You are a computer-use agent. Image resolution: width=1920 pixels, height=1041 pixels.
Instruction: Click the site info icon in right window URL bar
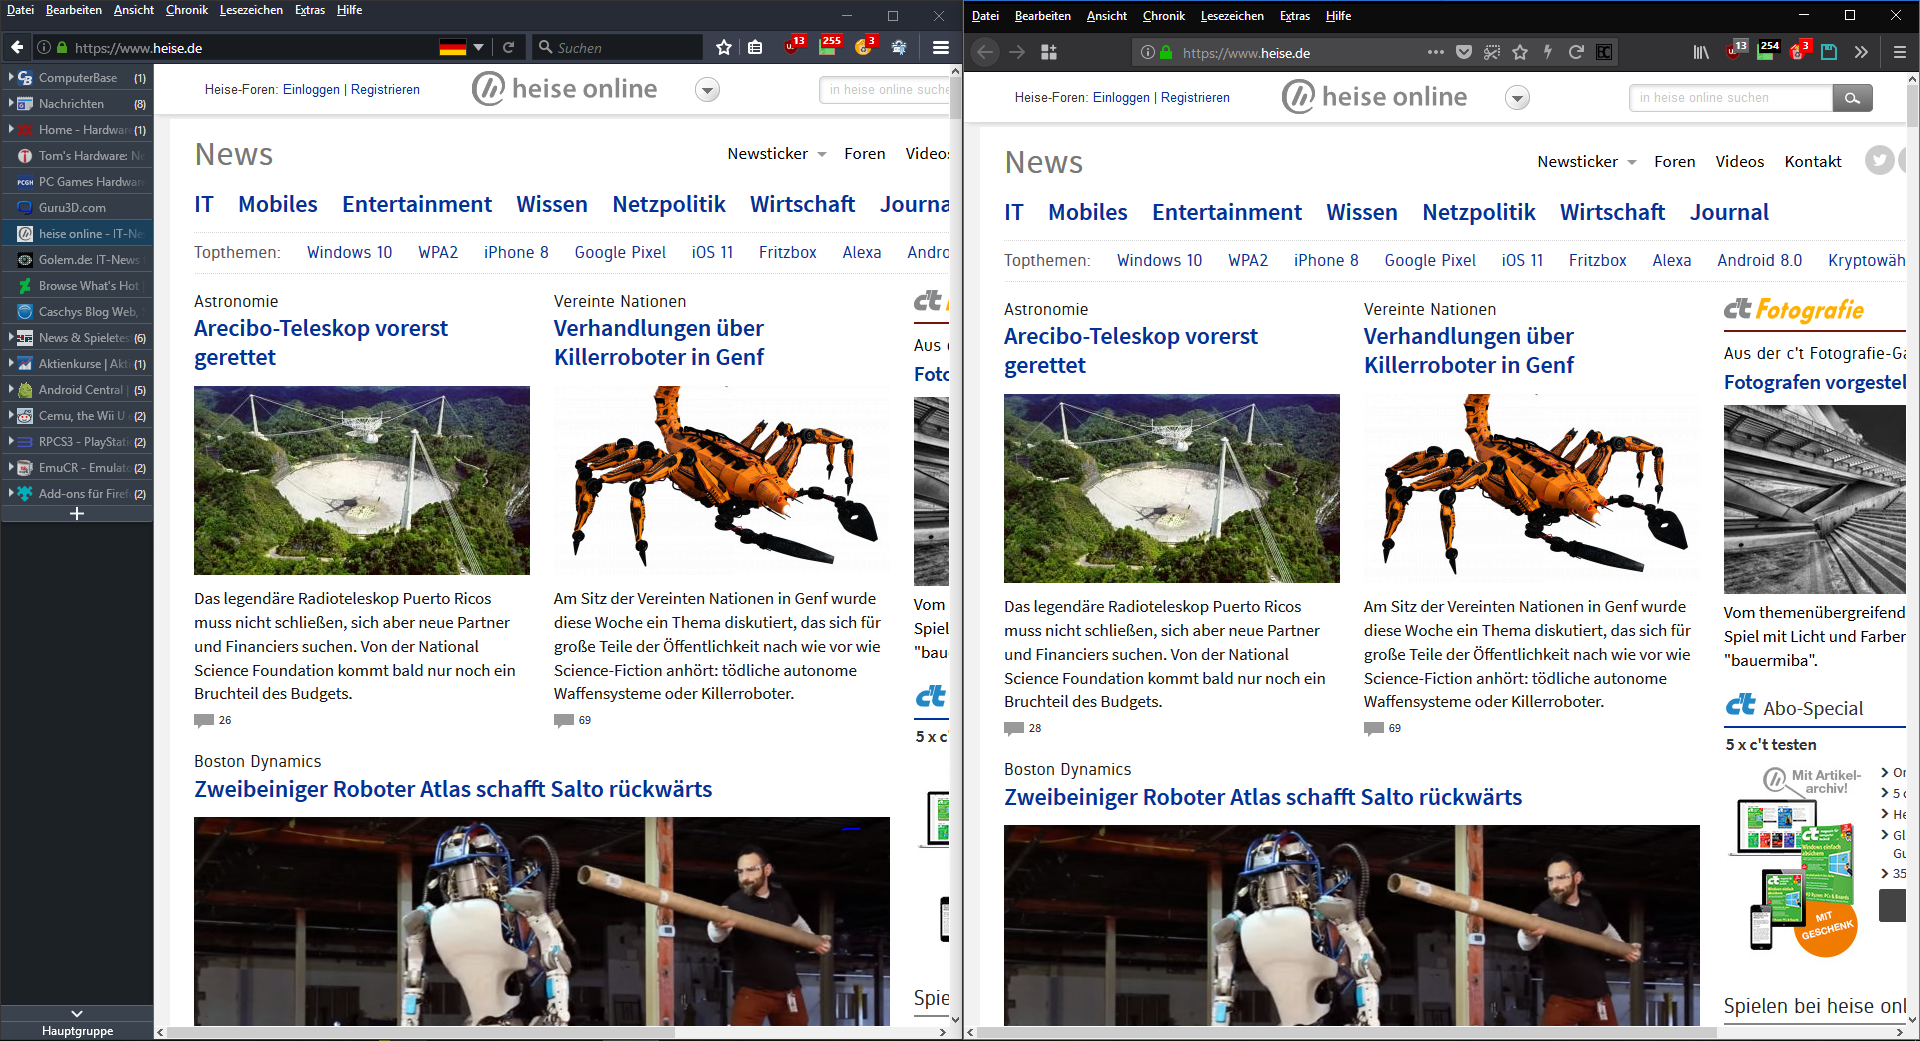coord(1148,52)
